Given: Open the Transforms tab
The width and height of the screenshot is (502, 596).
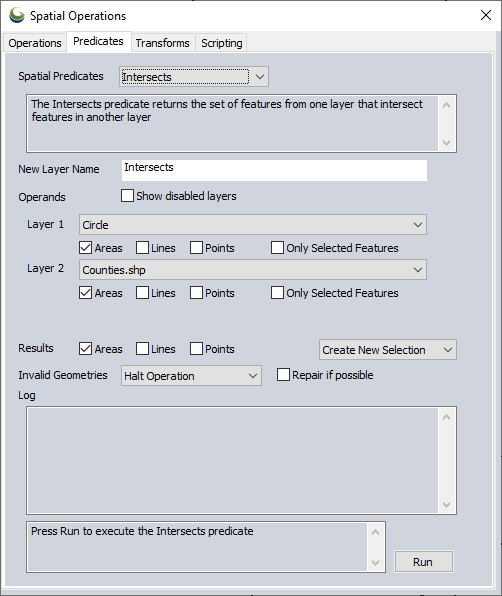Looking at the screenshot, I should [x=163, y=43].
